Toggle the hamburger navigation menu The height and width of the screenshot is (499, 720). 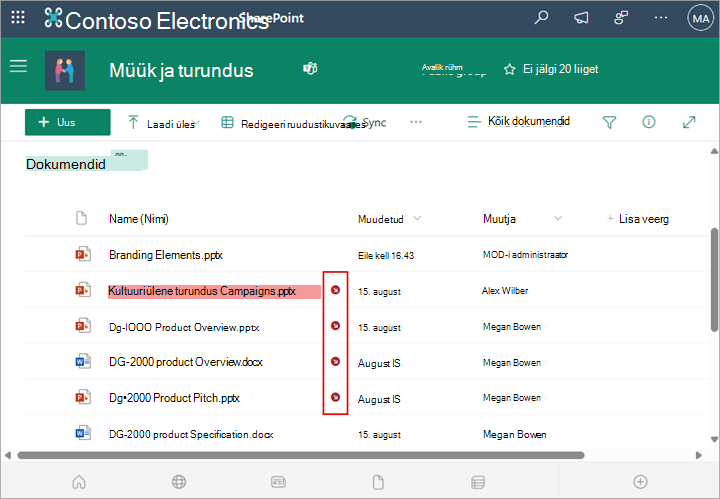coord(18,66)
